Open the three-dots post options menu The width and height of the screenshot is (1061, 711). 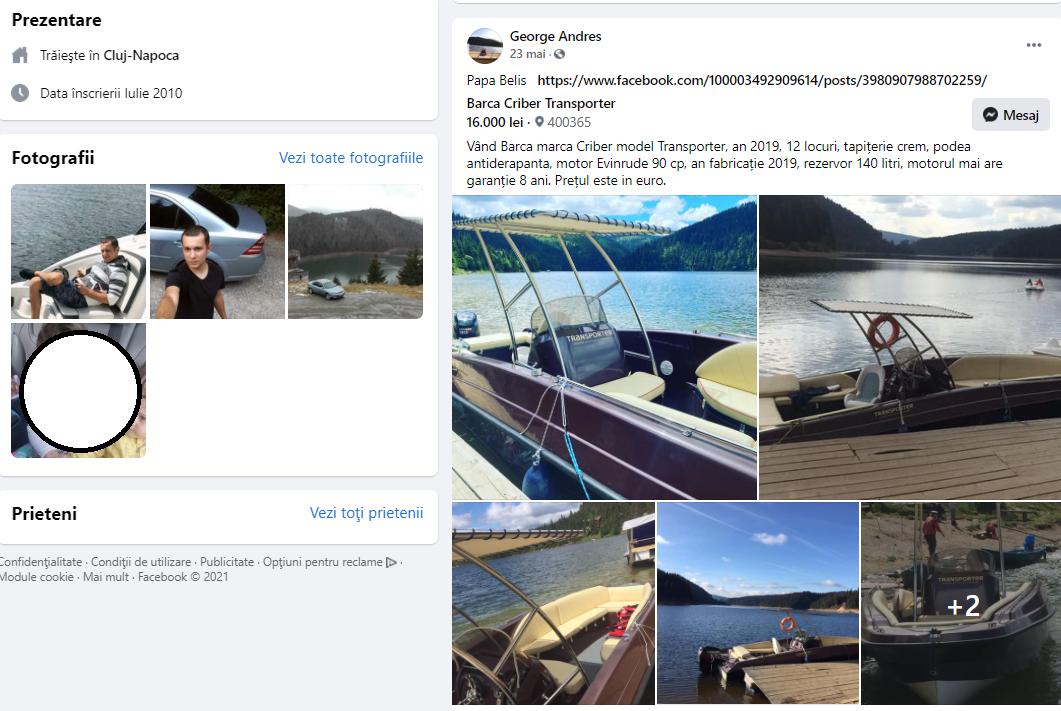click(1034, 45)
